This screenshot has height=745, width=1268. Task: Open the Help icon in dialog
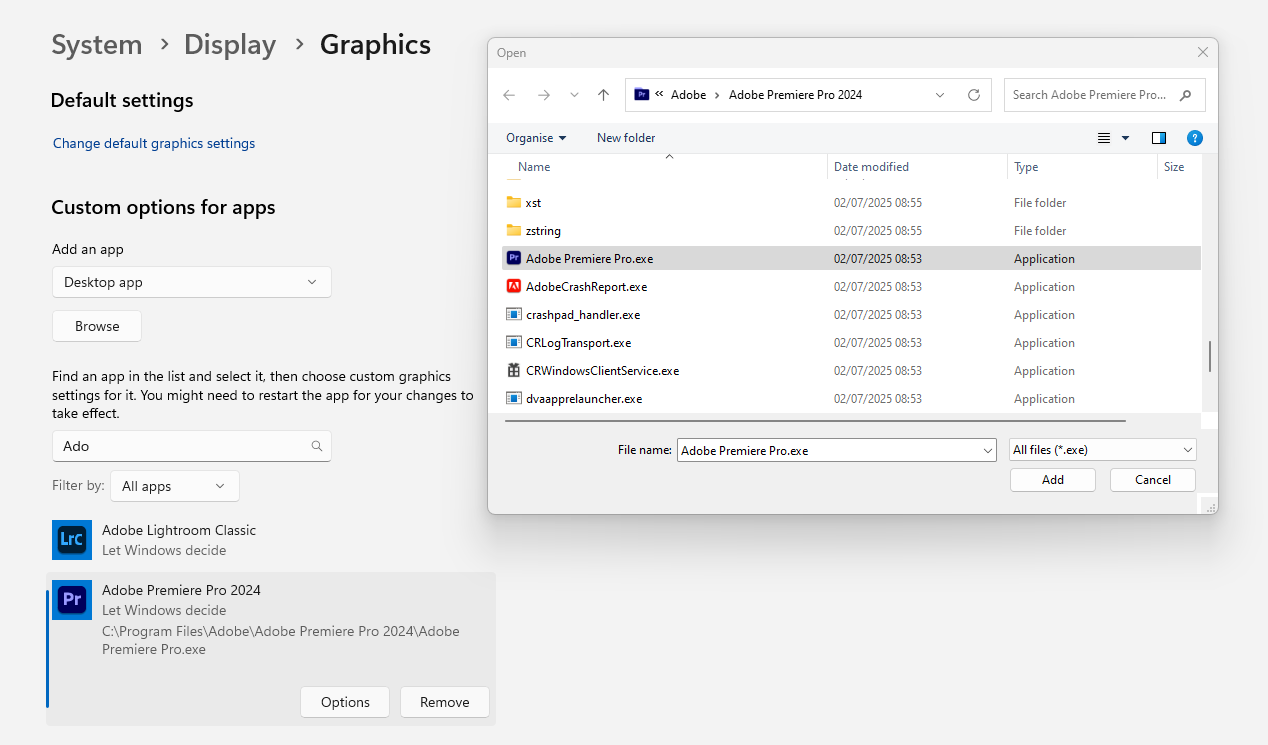coord(1194,138)
